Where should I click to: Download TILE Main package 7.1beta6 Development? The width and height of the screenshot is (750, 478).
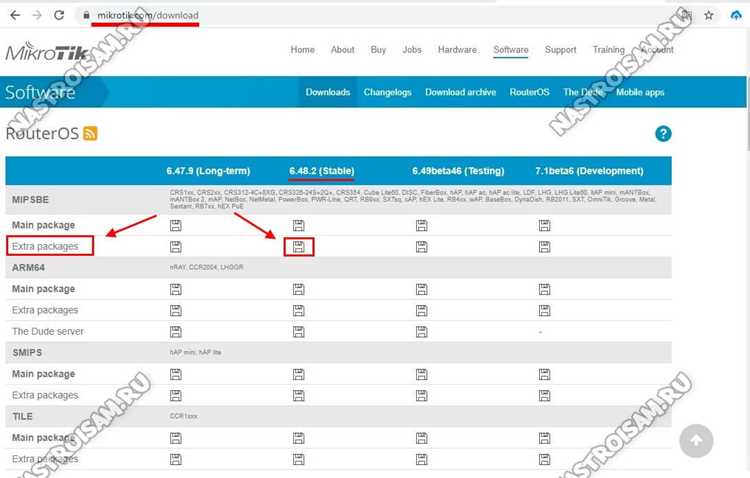coord(544,438)
